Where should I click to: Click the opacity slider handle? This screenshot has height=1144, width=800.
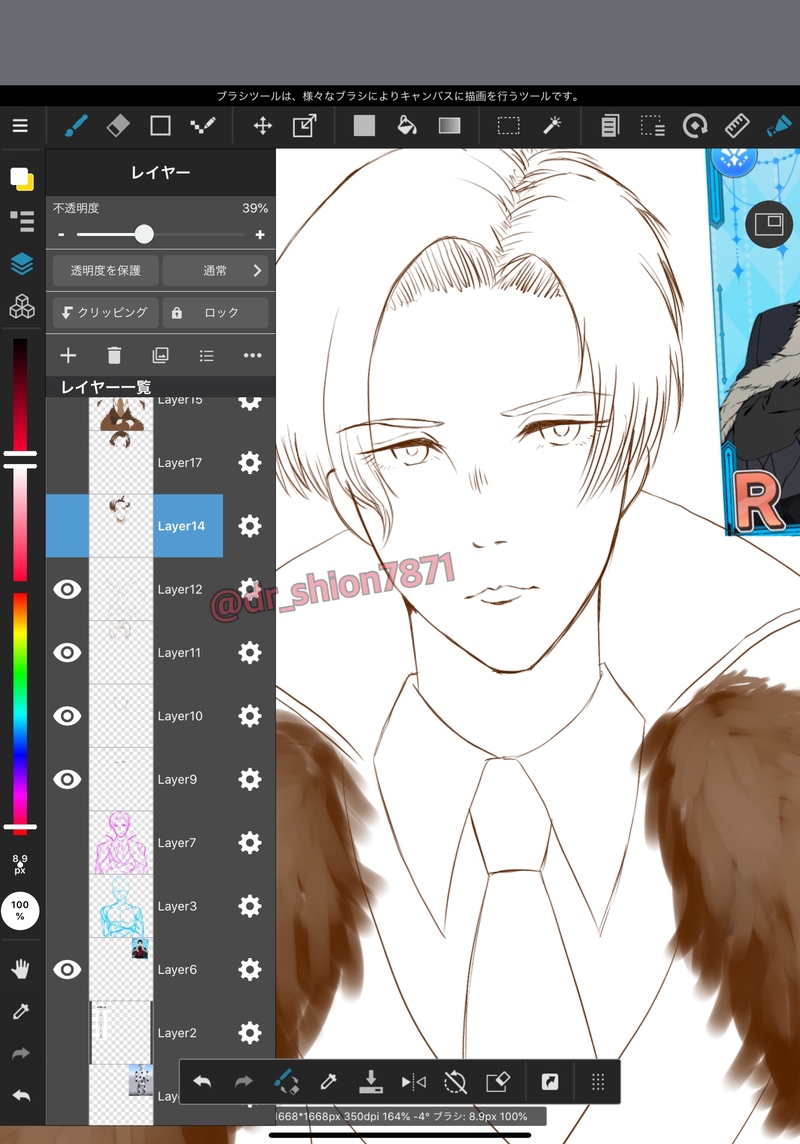pos(144,234)
